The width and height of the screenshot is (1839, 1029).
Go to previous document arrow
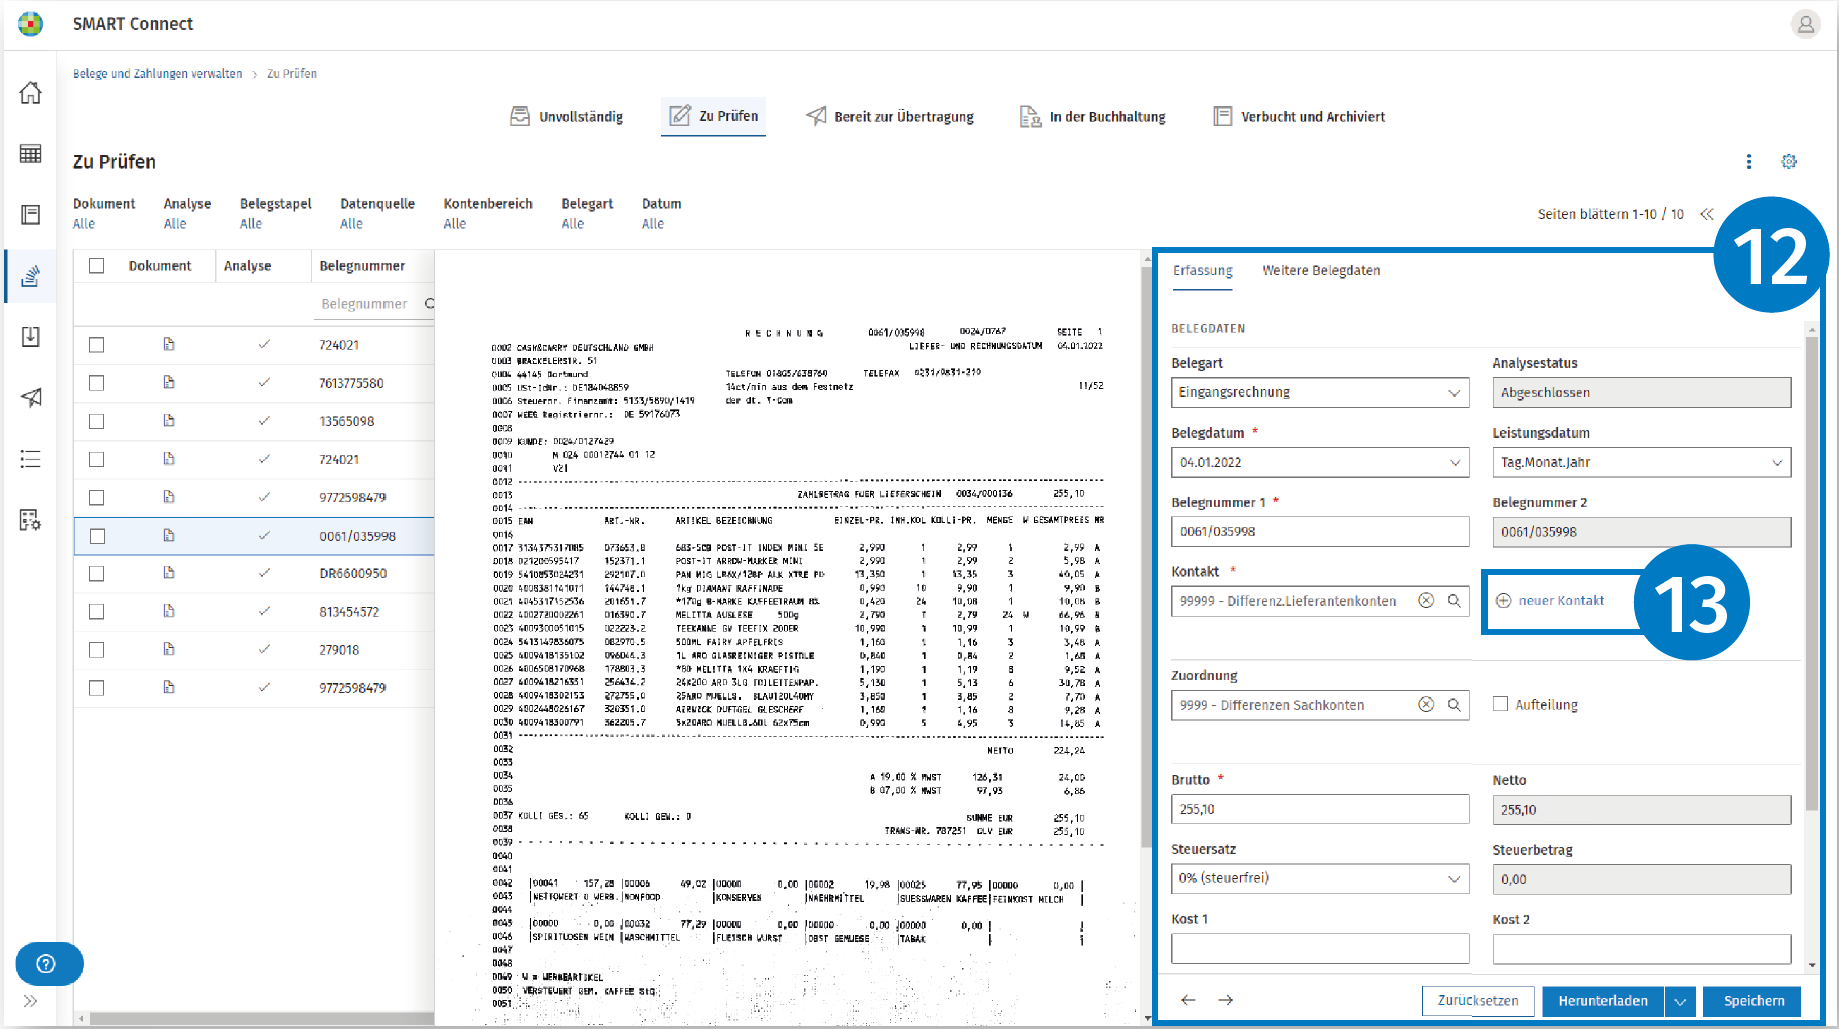coord(1188,1000)
